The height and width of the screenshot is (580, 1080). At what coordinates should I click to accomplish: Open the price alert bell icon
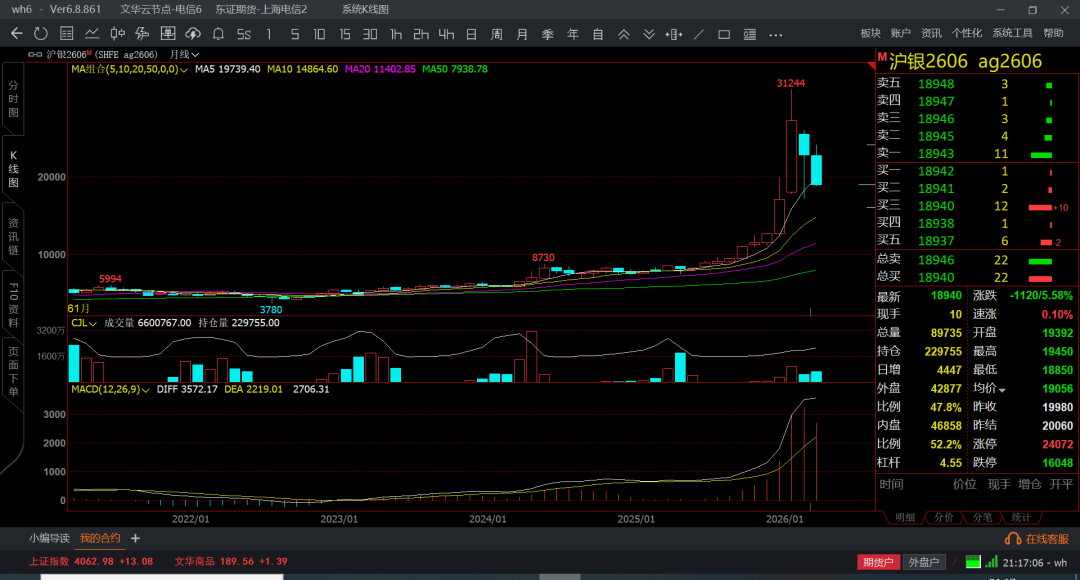[x=218, y=34]
